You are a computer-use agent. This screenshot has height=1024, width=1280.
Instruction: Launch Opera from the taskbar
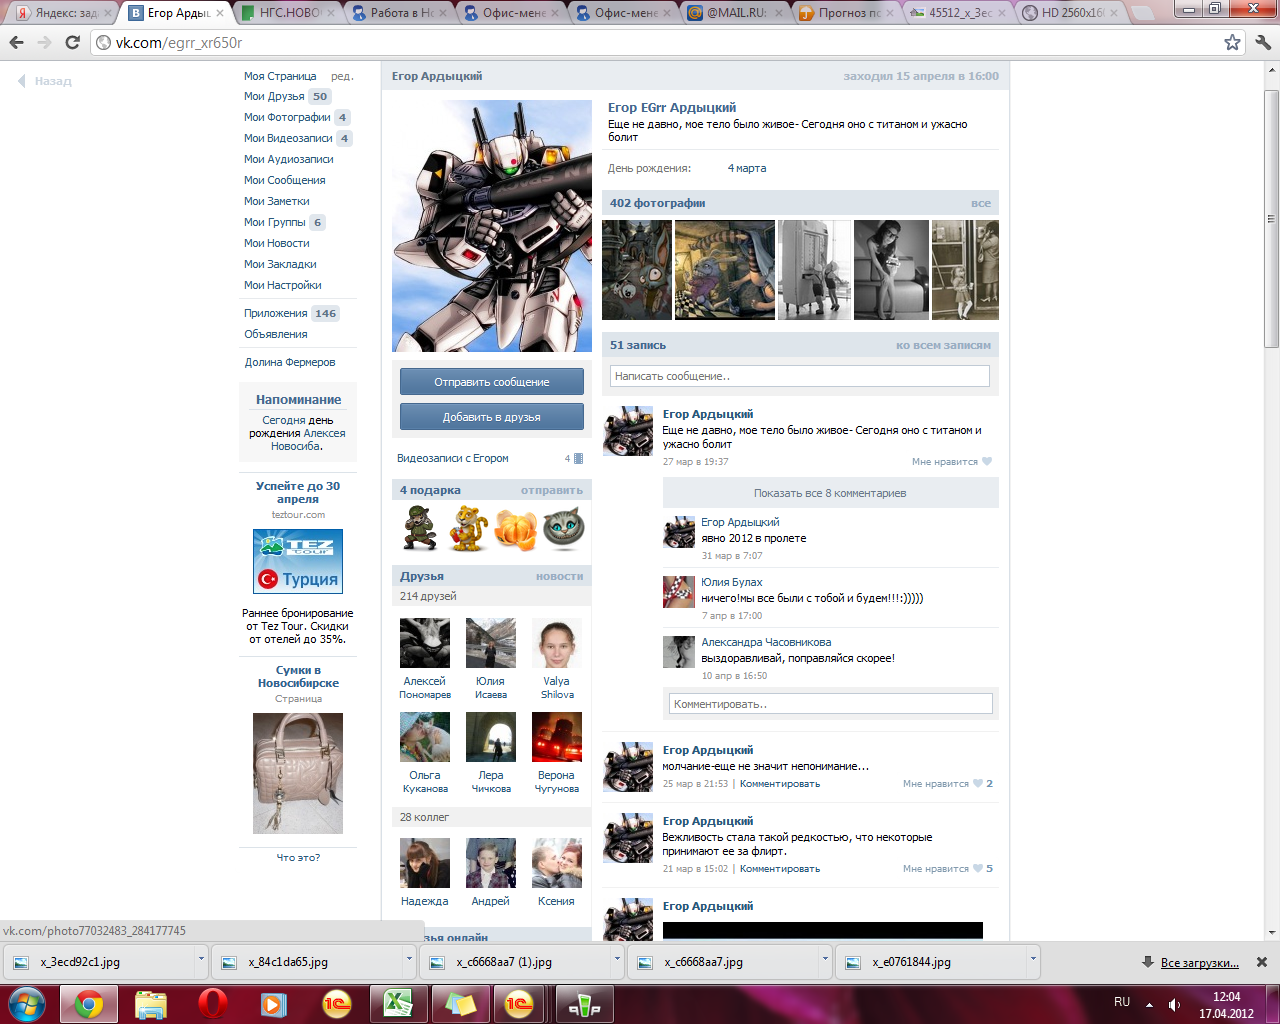(x=213, y=1004)
